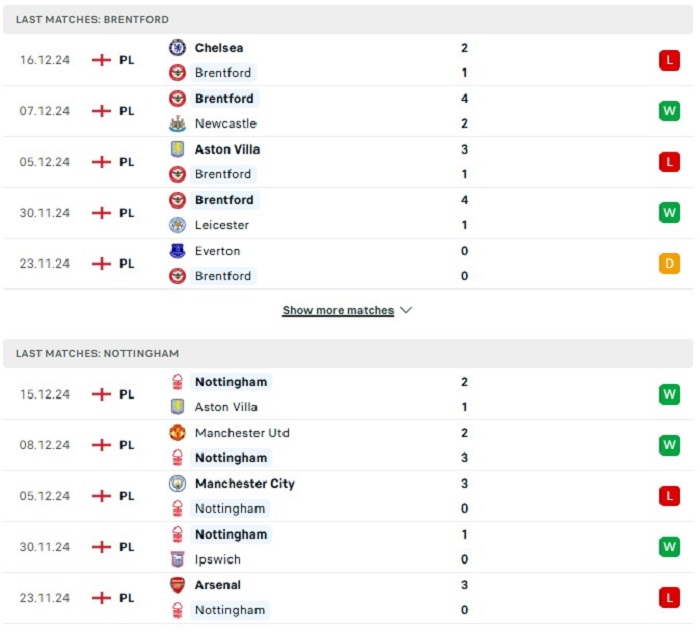Click the chevron beside Show more matches
700x632 pixels.
coord(406,310)
